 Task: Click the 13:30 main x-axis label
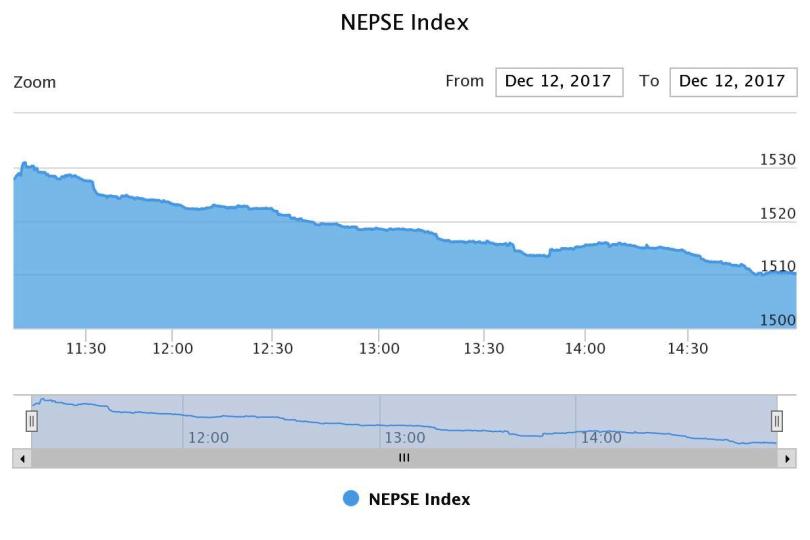(484, 348)
